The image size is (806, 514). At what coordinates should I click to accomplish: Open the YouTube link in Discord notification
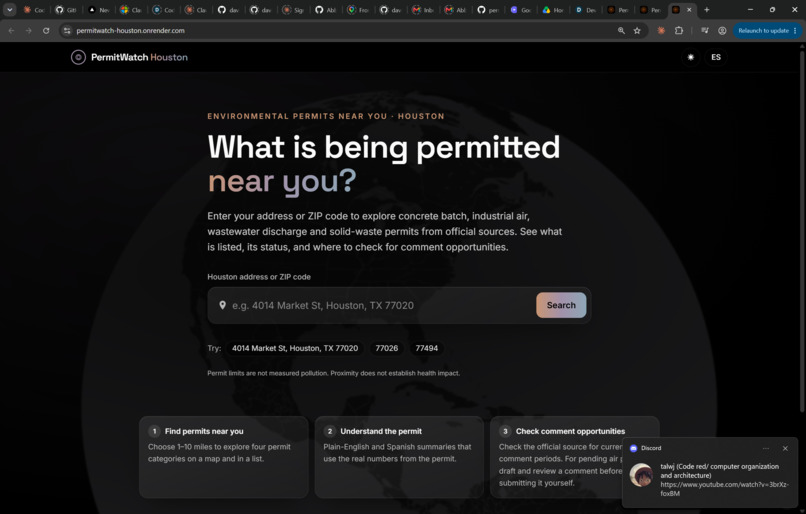[724, 489]
